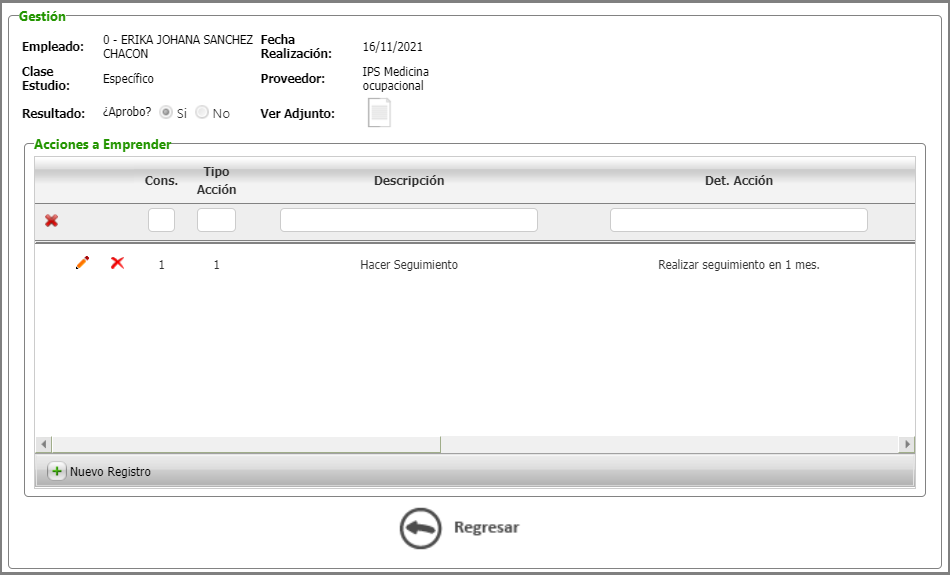Click the date value 16/11/2021
This screenshot has height=575, width=950.
tap(393, 47)
